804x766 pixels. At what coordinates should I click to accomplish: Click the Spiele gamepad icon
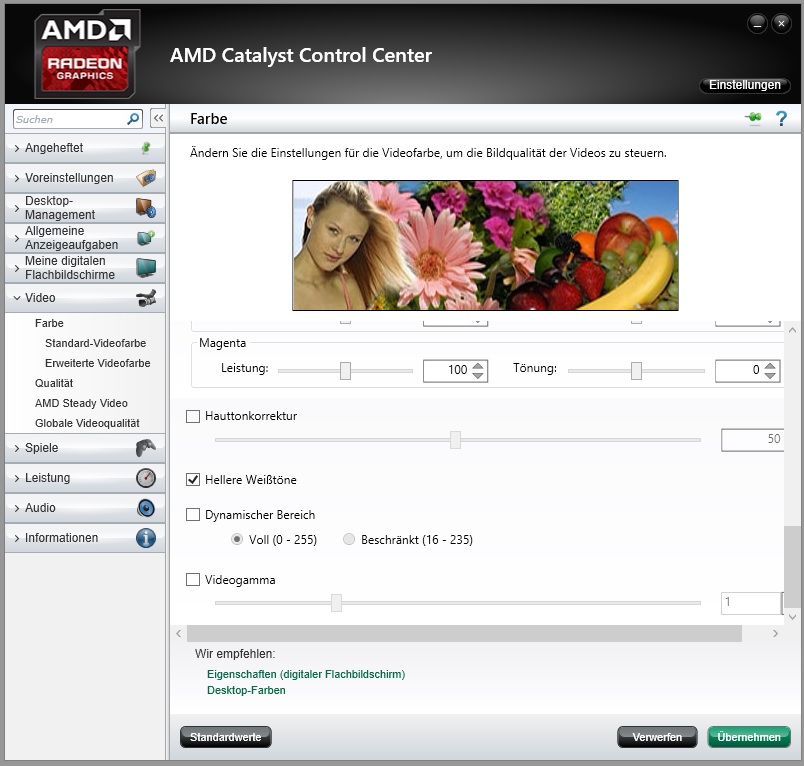tap(146, 448)
